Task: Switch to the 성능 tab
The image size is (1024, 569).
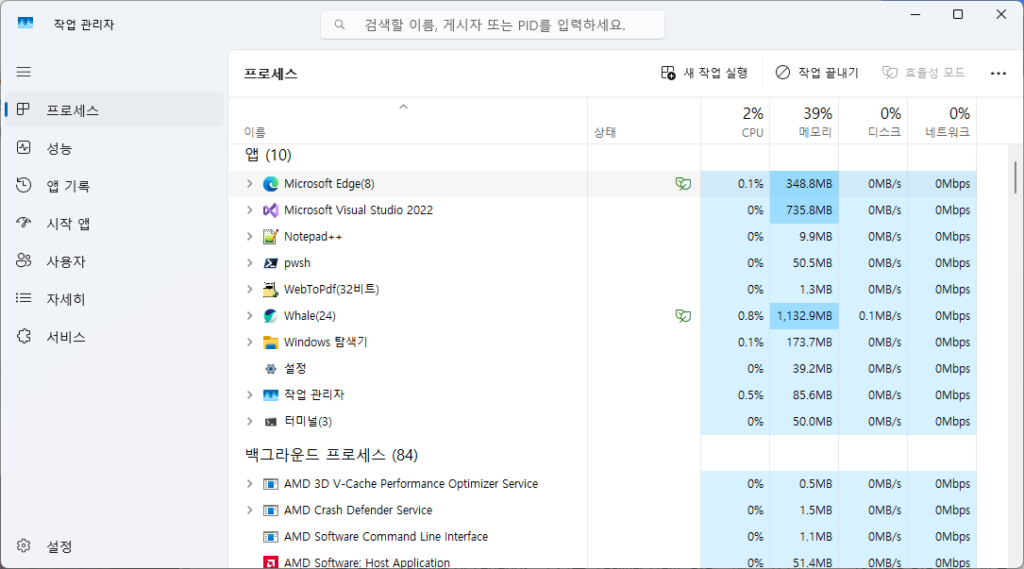Action: (115, 148)
